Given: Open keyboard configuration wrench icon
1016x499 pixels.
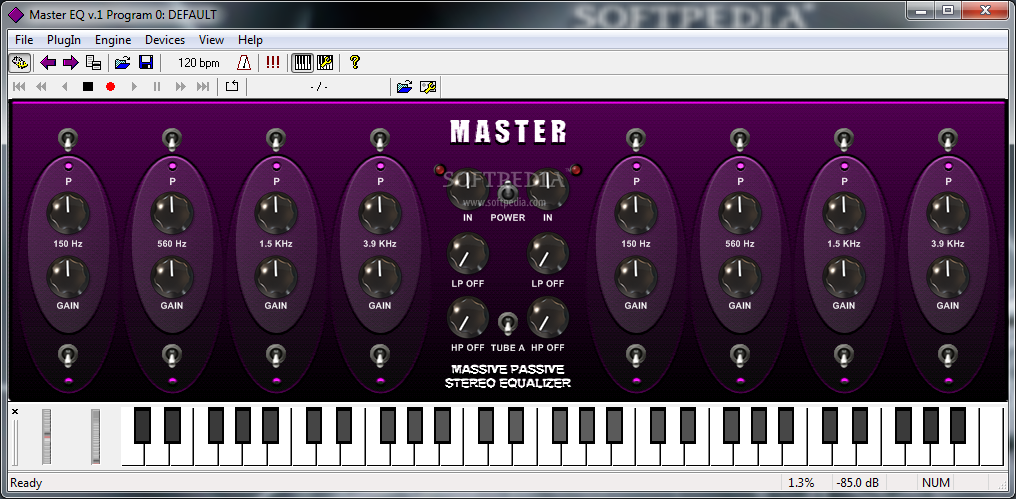Looking at the screenshot, I should (x=325, y=63).
